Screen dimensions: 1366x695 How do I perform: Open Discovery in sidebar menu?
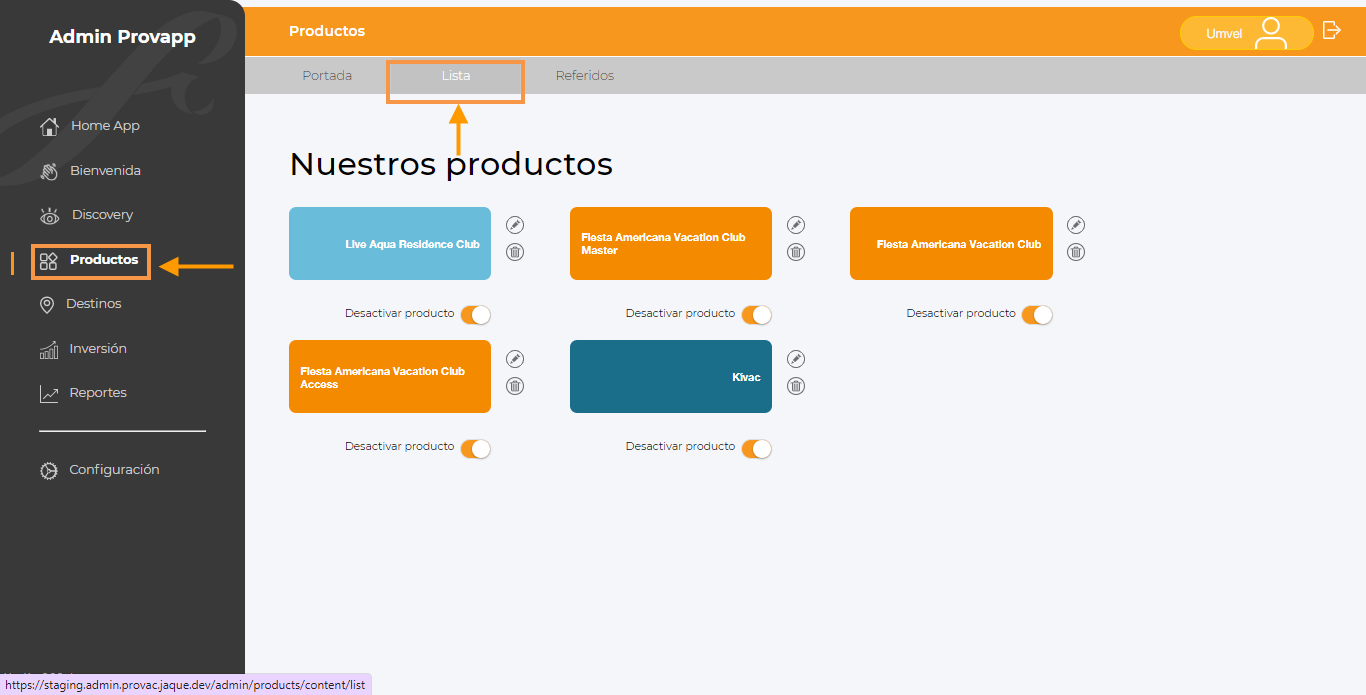102,215
